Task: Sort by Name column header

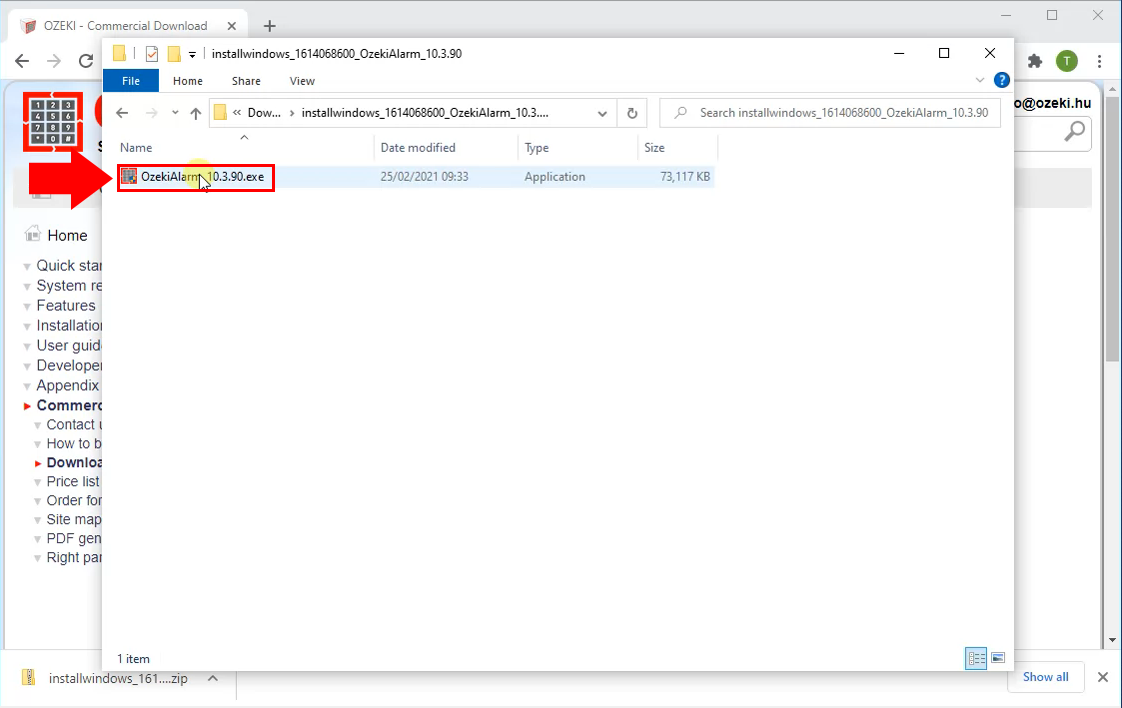Action: click(245, 147)
